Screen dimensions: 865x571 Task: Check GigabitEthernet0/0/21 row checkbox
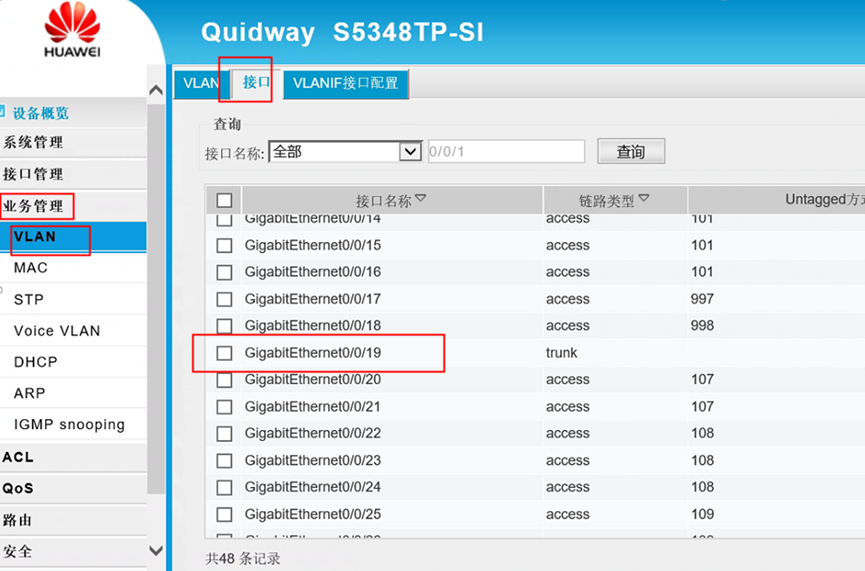[224, 407]
